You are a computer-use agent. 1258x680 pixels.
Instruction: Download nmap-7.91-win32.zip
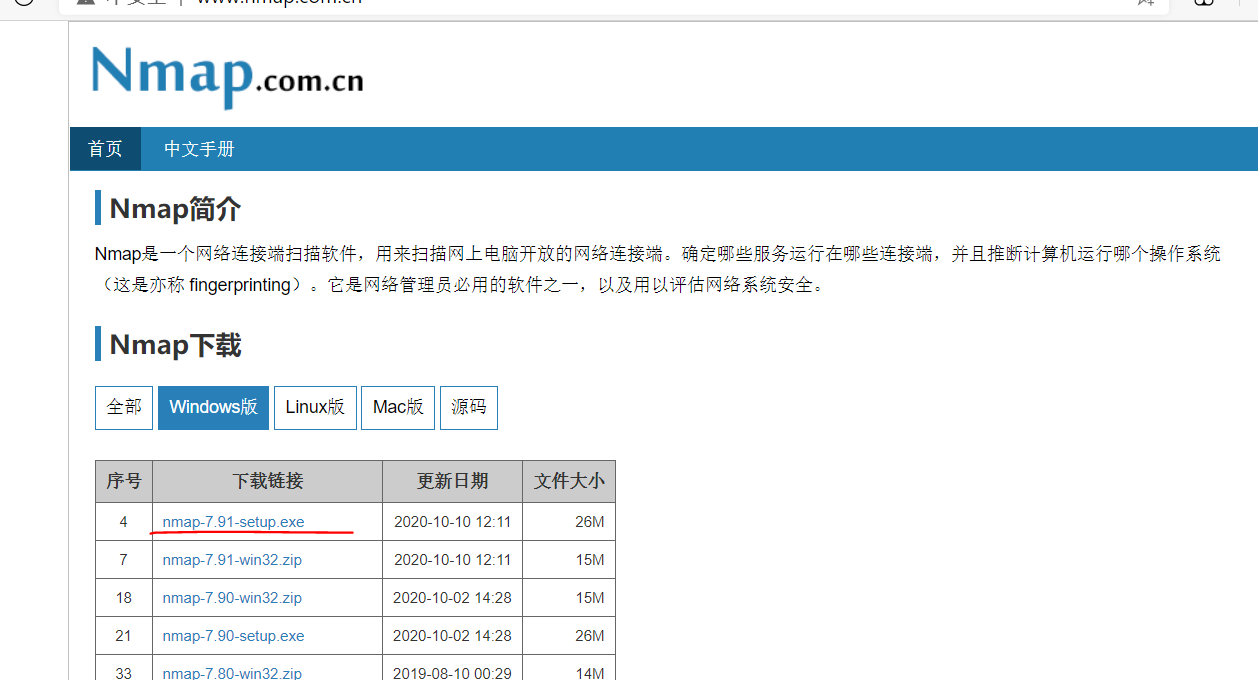tap(232, 560)
